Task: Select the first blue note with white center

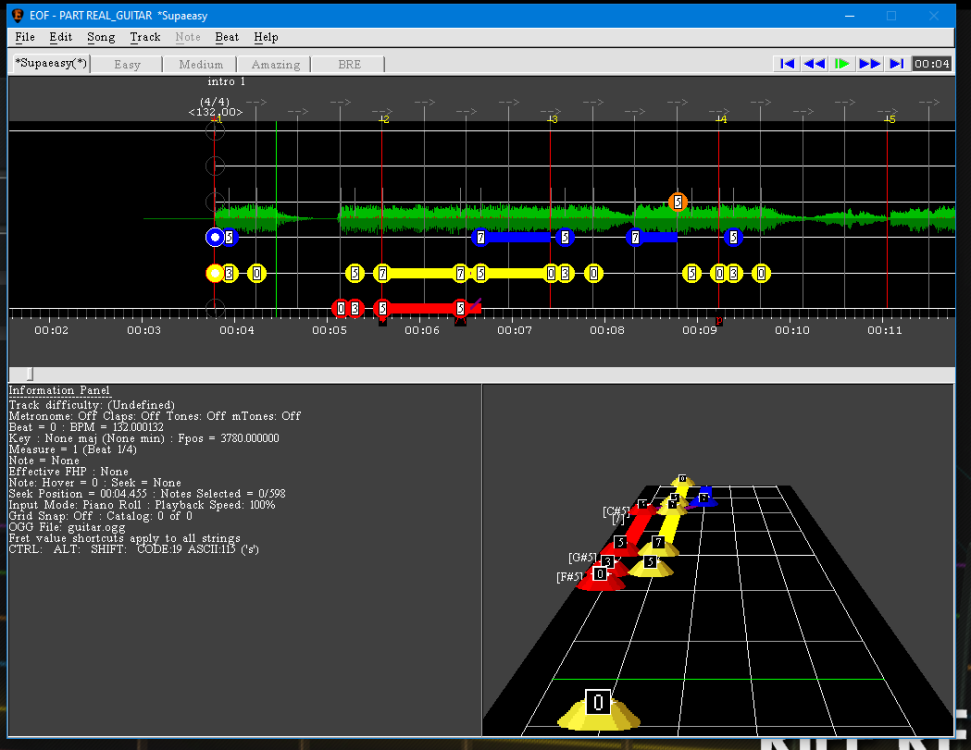Action: (214, 237)
